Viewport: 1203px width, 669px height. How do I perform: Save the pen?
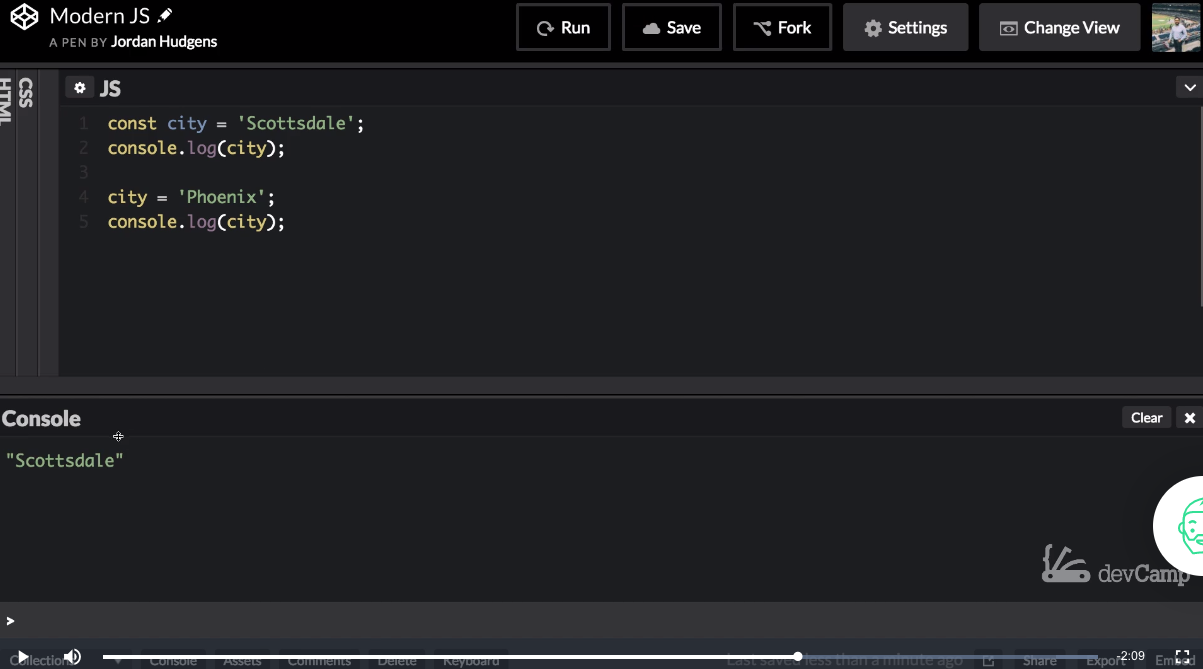671,27
